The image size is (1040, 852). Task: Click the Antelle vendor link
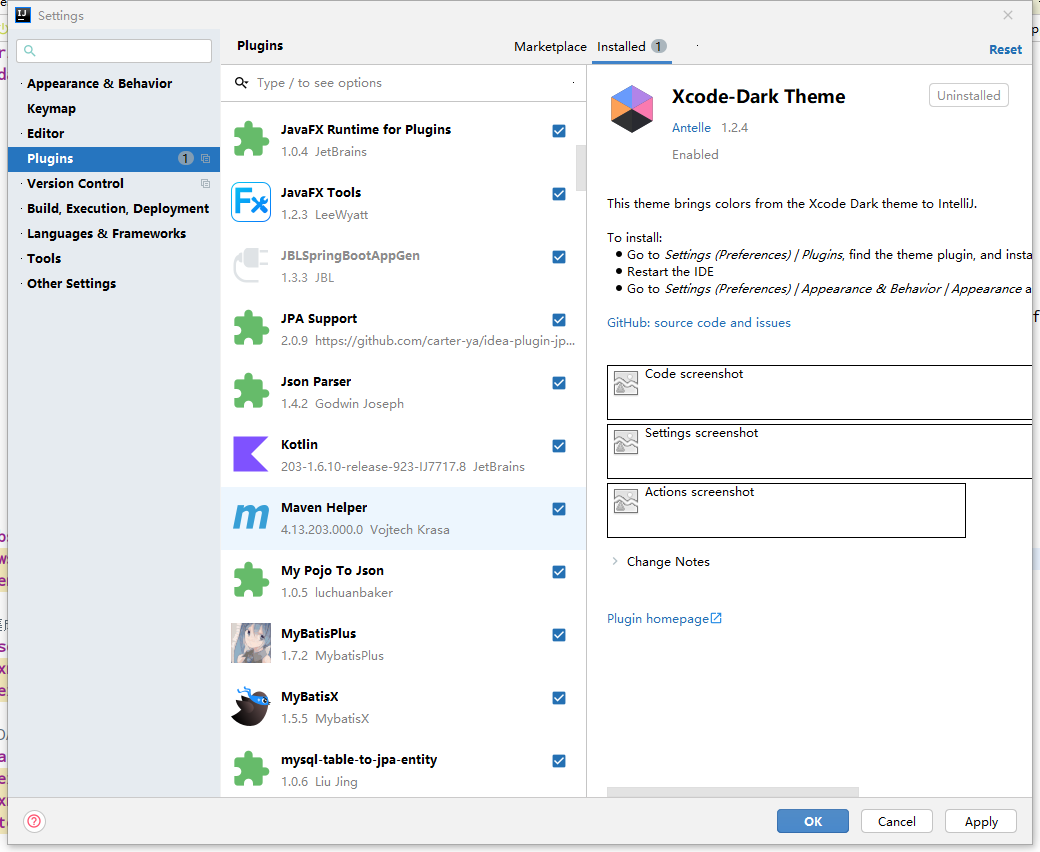click(x=691, y=127)
